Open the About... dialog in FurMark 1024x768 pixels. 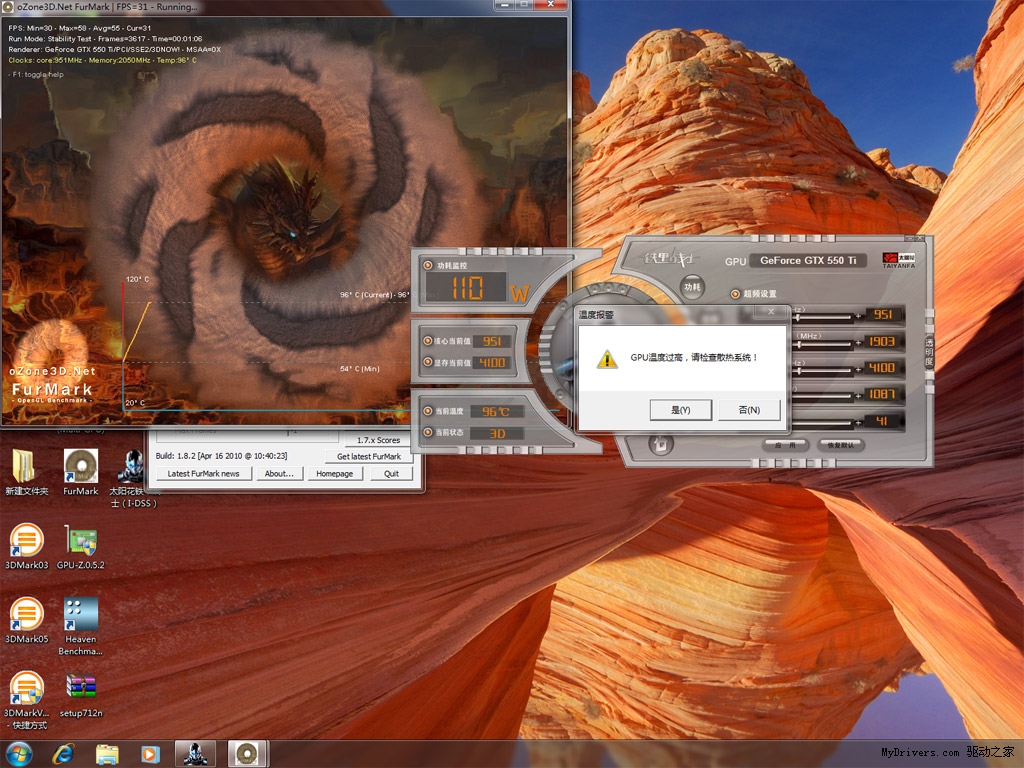280,473
